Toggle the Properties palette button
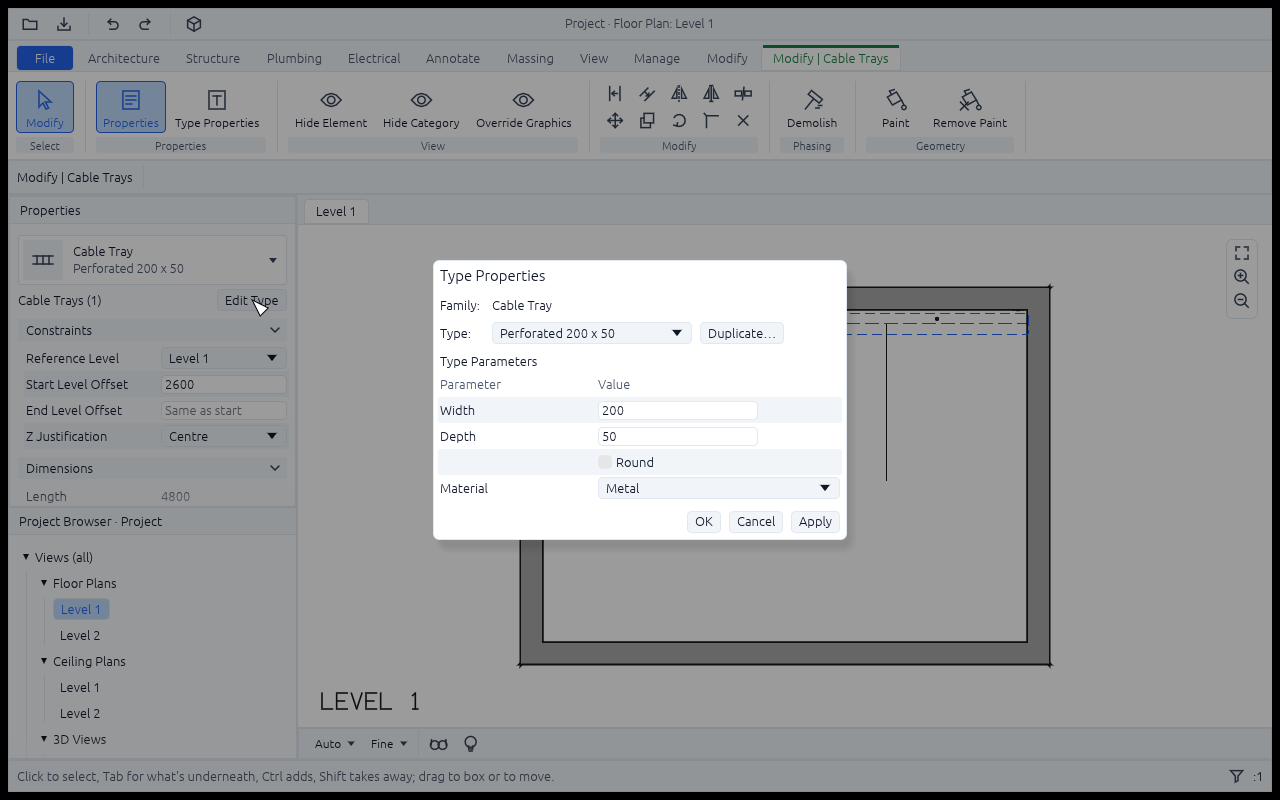The height and width of the screenshot is (800, 1280). point(131,108)
